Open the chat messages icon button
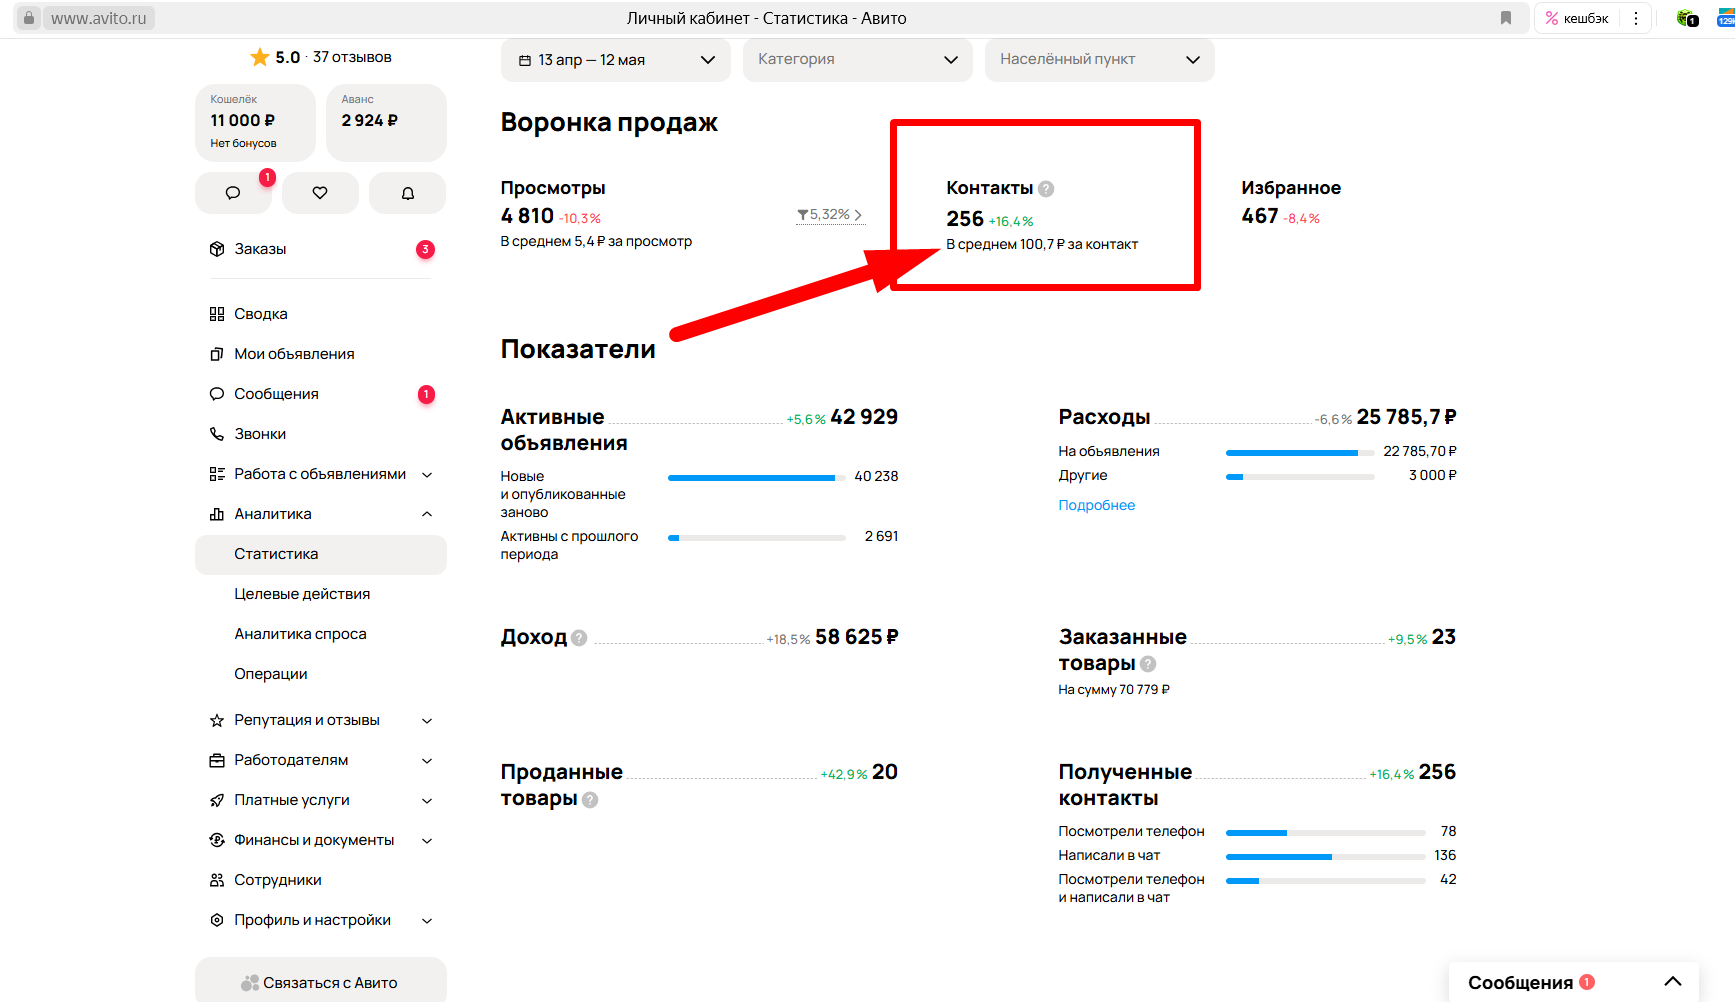The height and width of the screenshot is (1002, 1735). (x=233, y=193)
